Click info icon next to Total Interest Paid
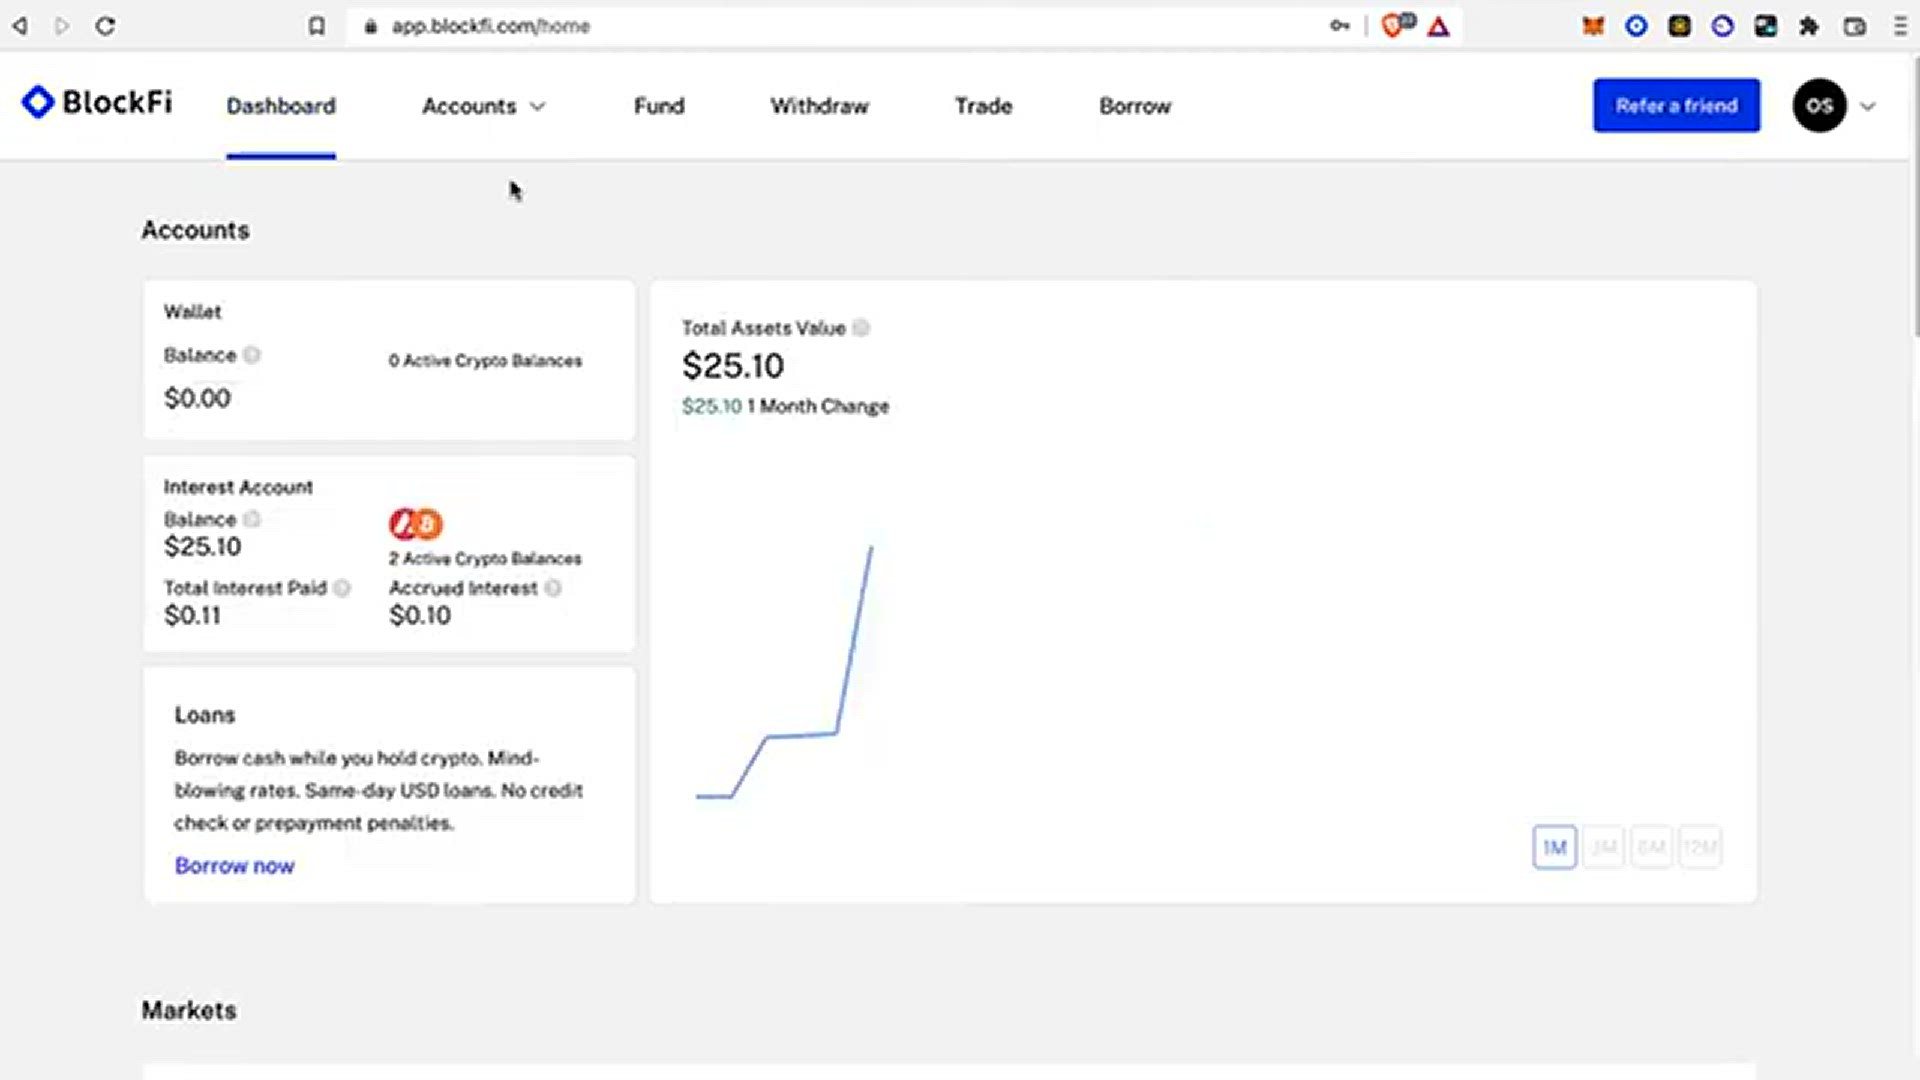Image resolution: width=1920 pixels, height=1080 pixels. (x=342, y=588)
